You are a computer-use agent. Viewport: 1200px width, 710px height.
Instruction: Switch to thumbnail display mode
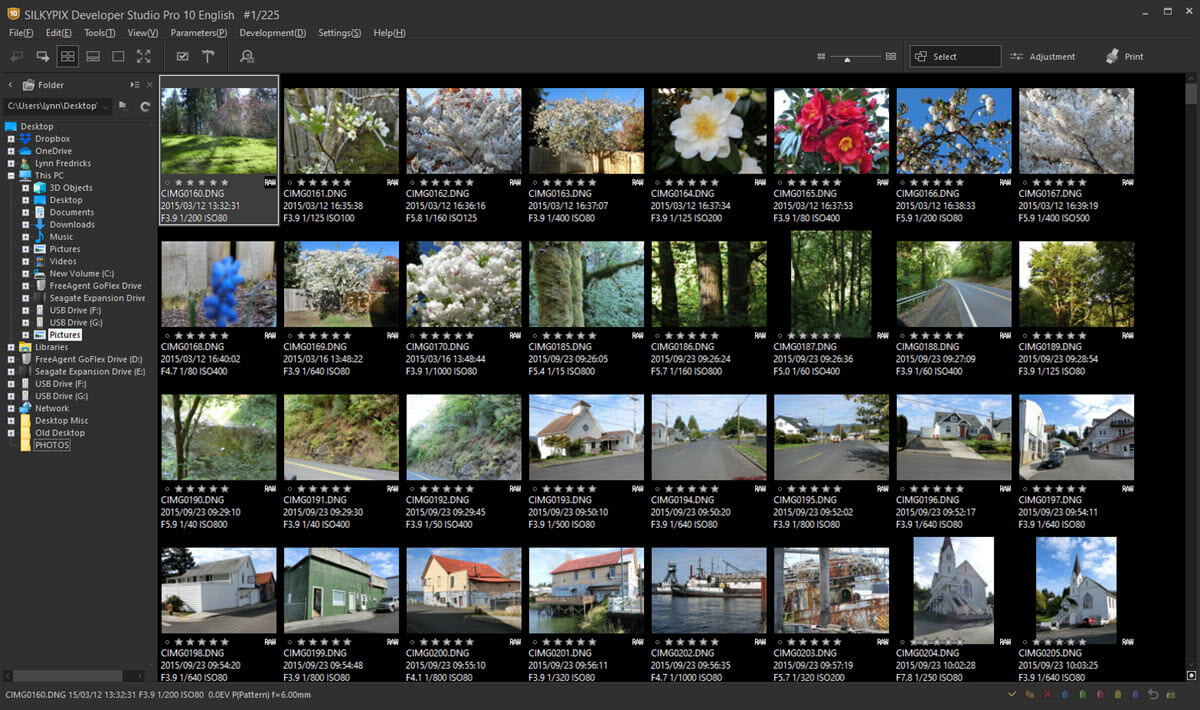click(68, 57)
